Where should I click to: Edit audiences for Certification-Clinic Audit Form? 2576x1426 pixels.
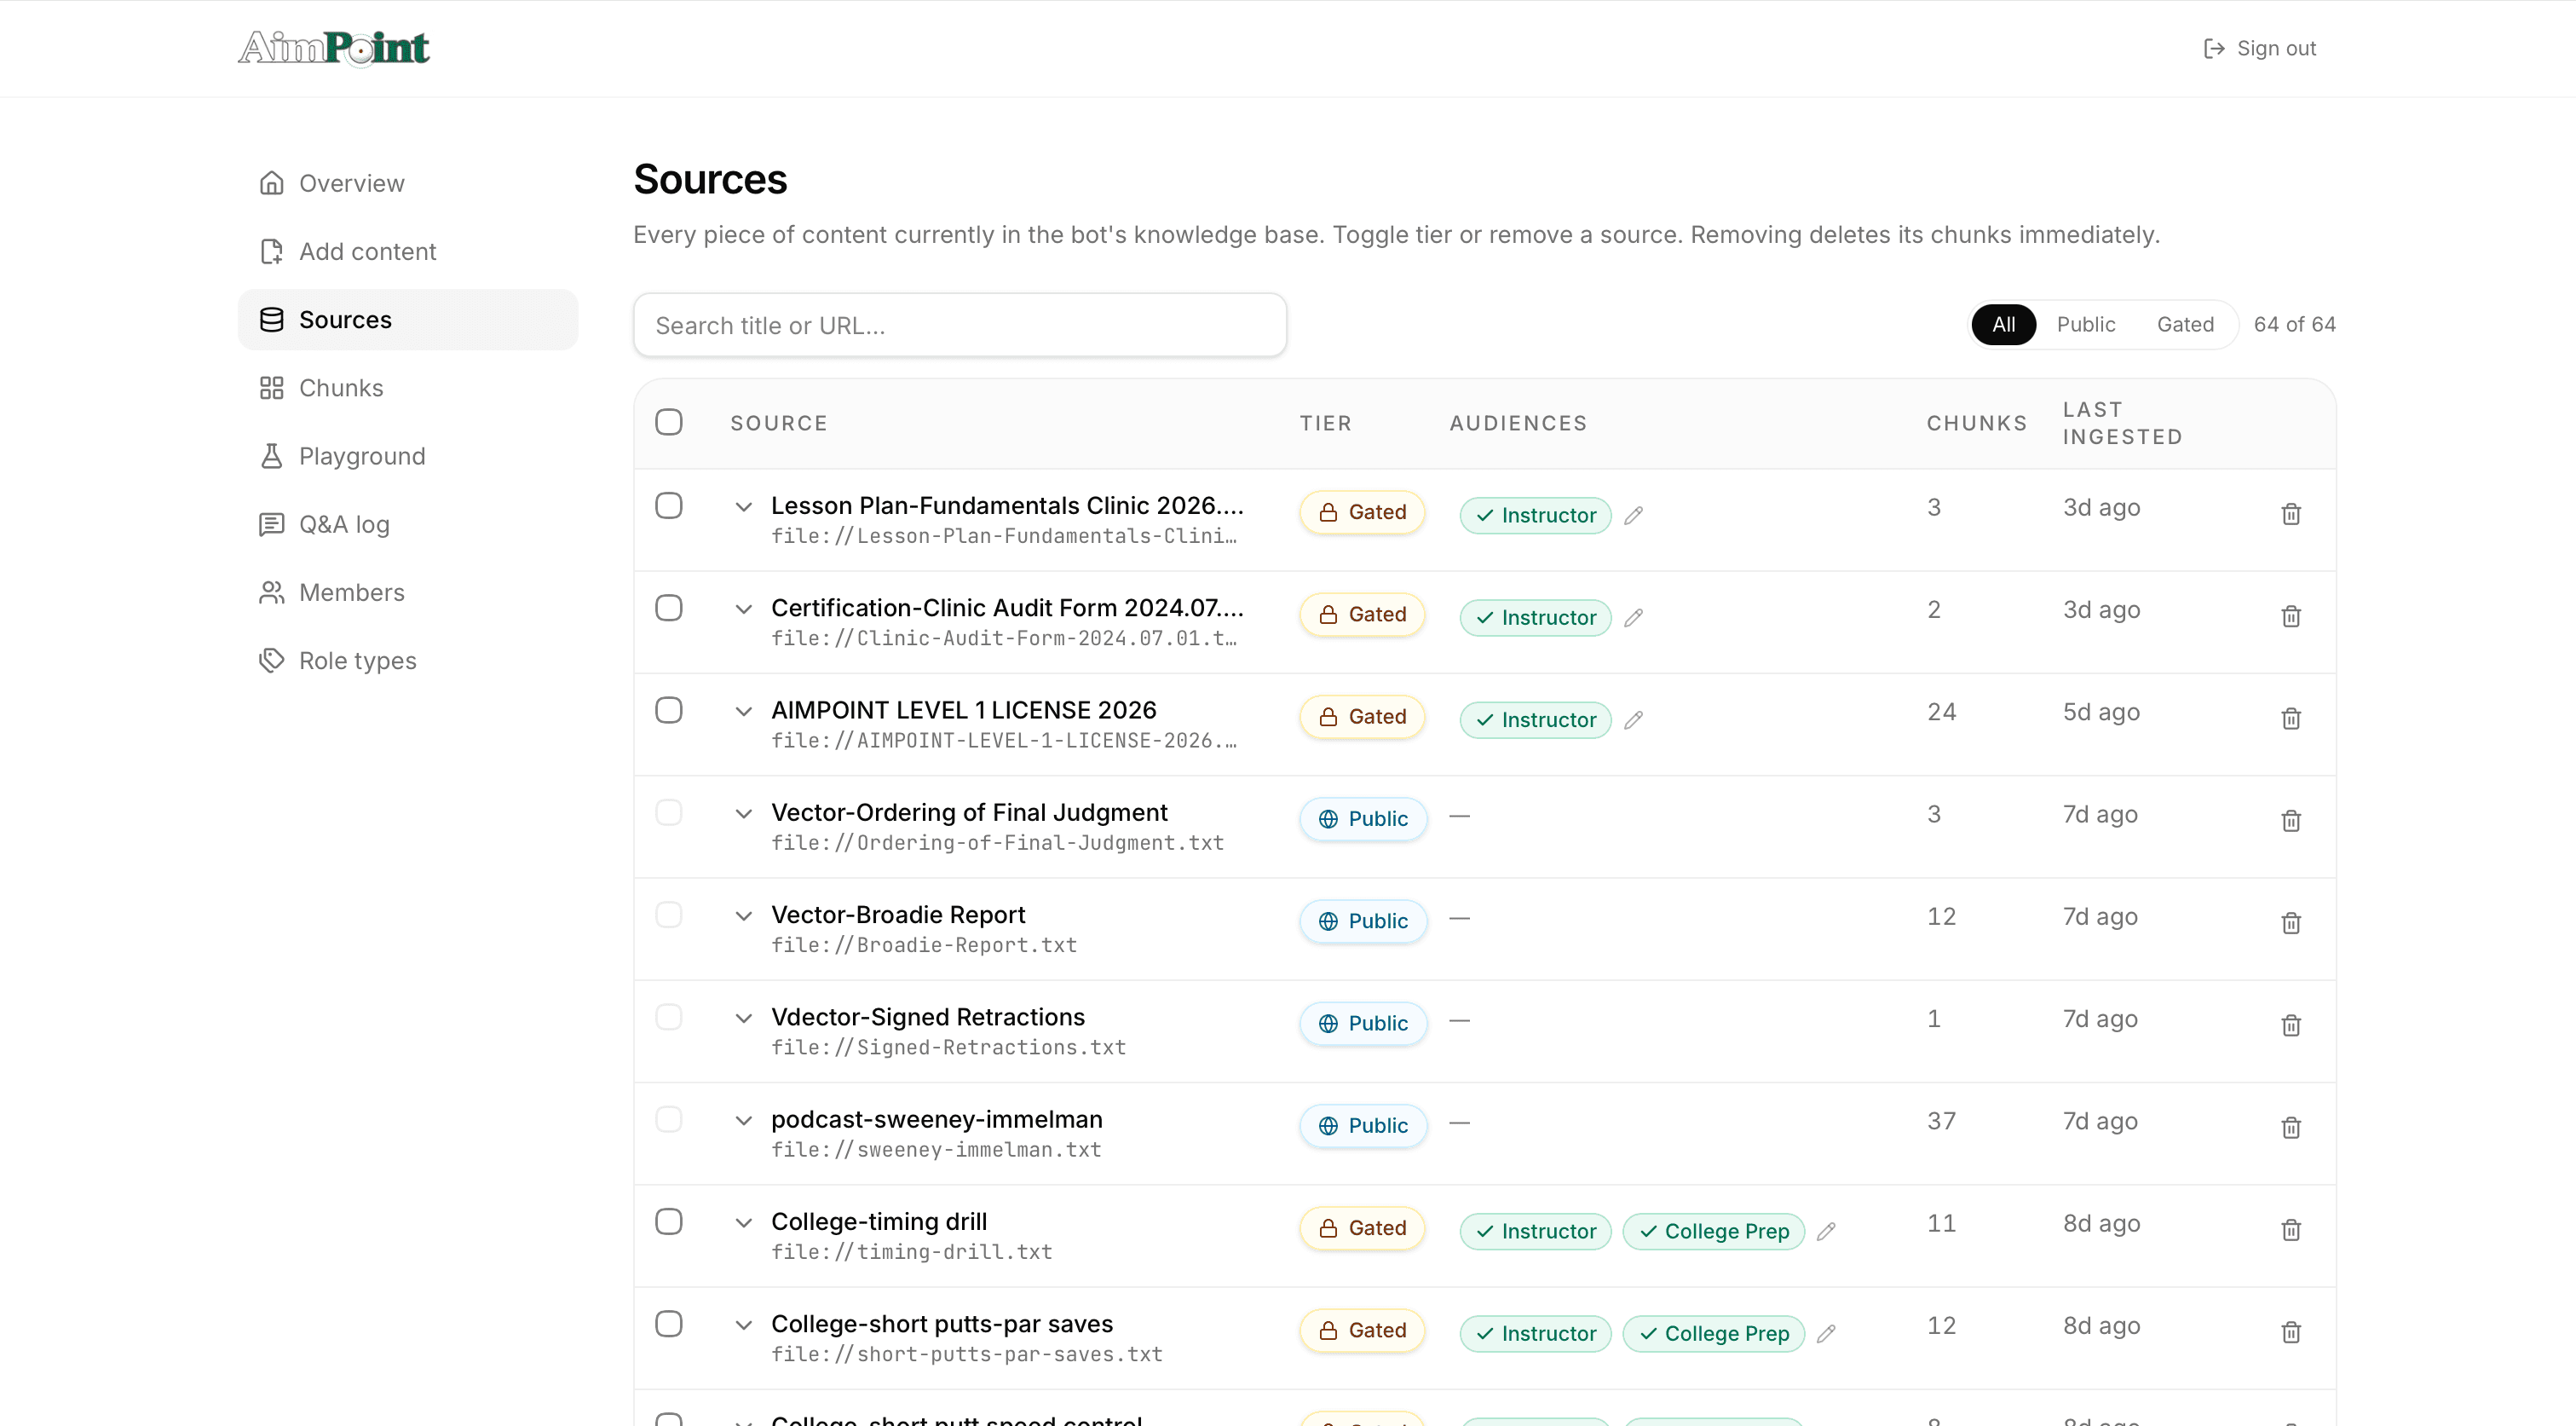pos(1634,618)
